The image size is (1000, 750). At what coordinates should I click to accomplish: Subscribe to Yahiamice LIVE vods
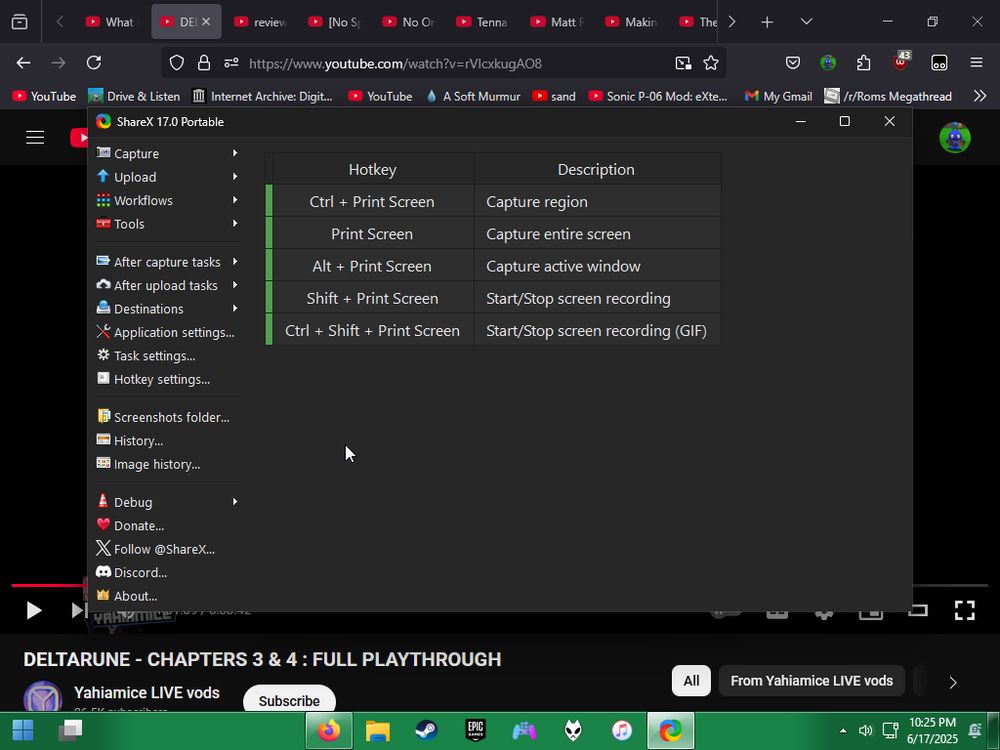pyautogui.click(x=289, y=700)
